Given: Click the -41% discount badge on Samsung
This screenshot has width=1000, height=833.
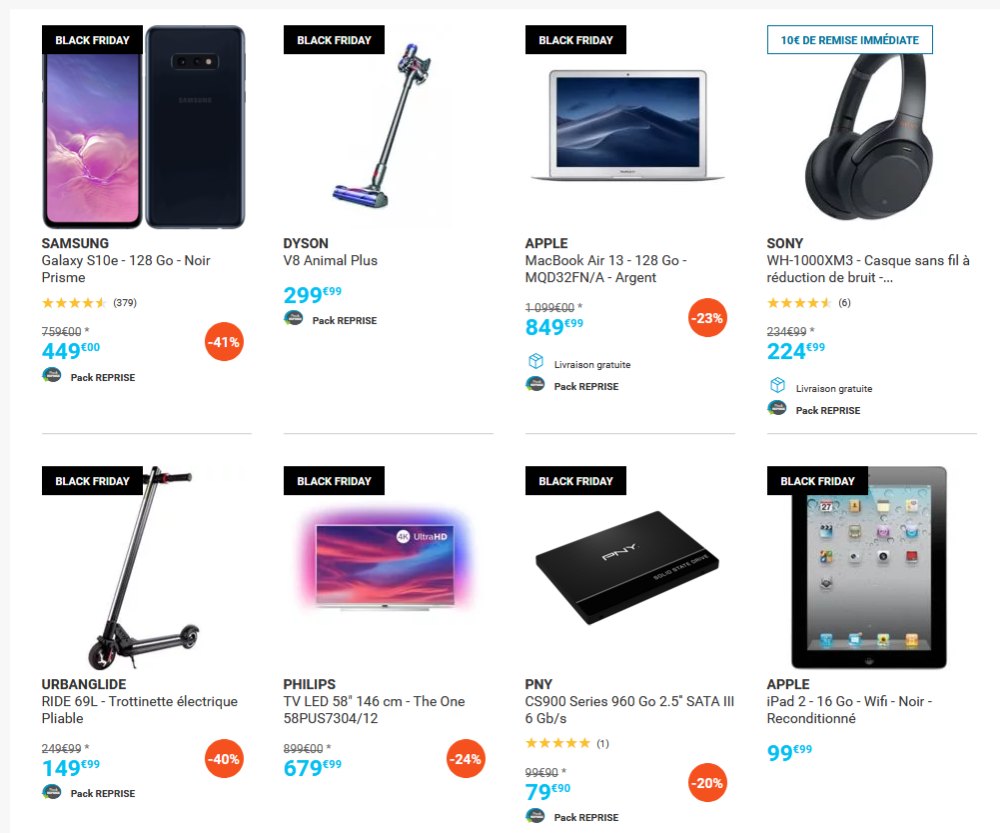Looking at the screenshot, I should 224,342.
